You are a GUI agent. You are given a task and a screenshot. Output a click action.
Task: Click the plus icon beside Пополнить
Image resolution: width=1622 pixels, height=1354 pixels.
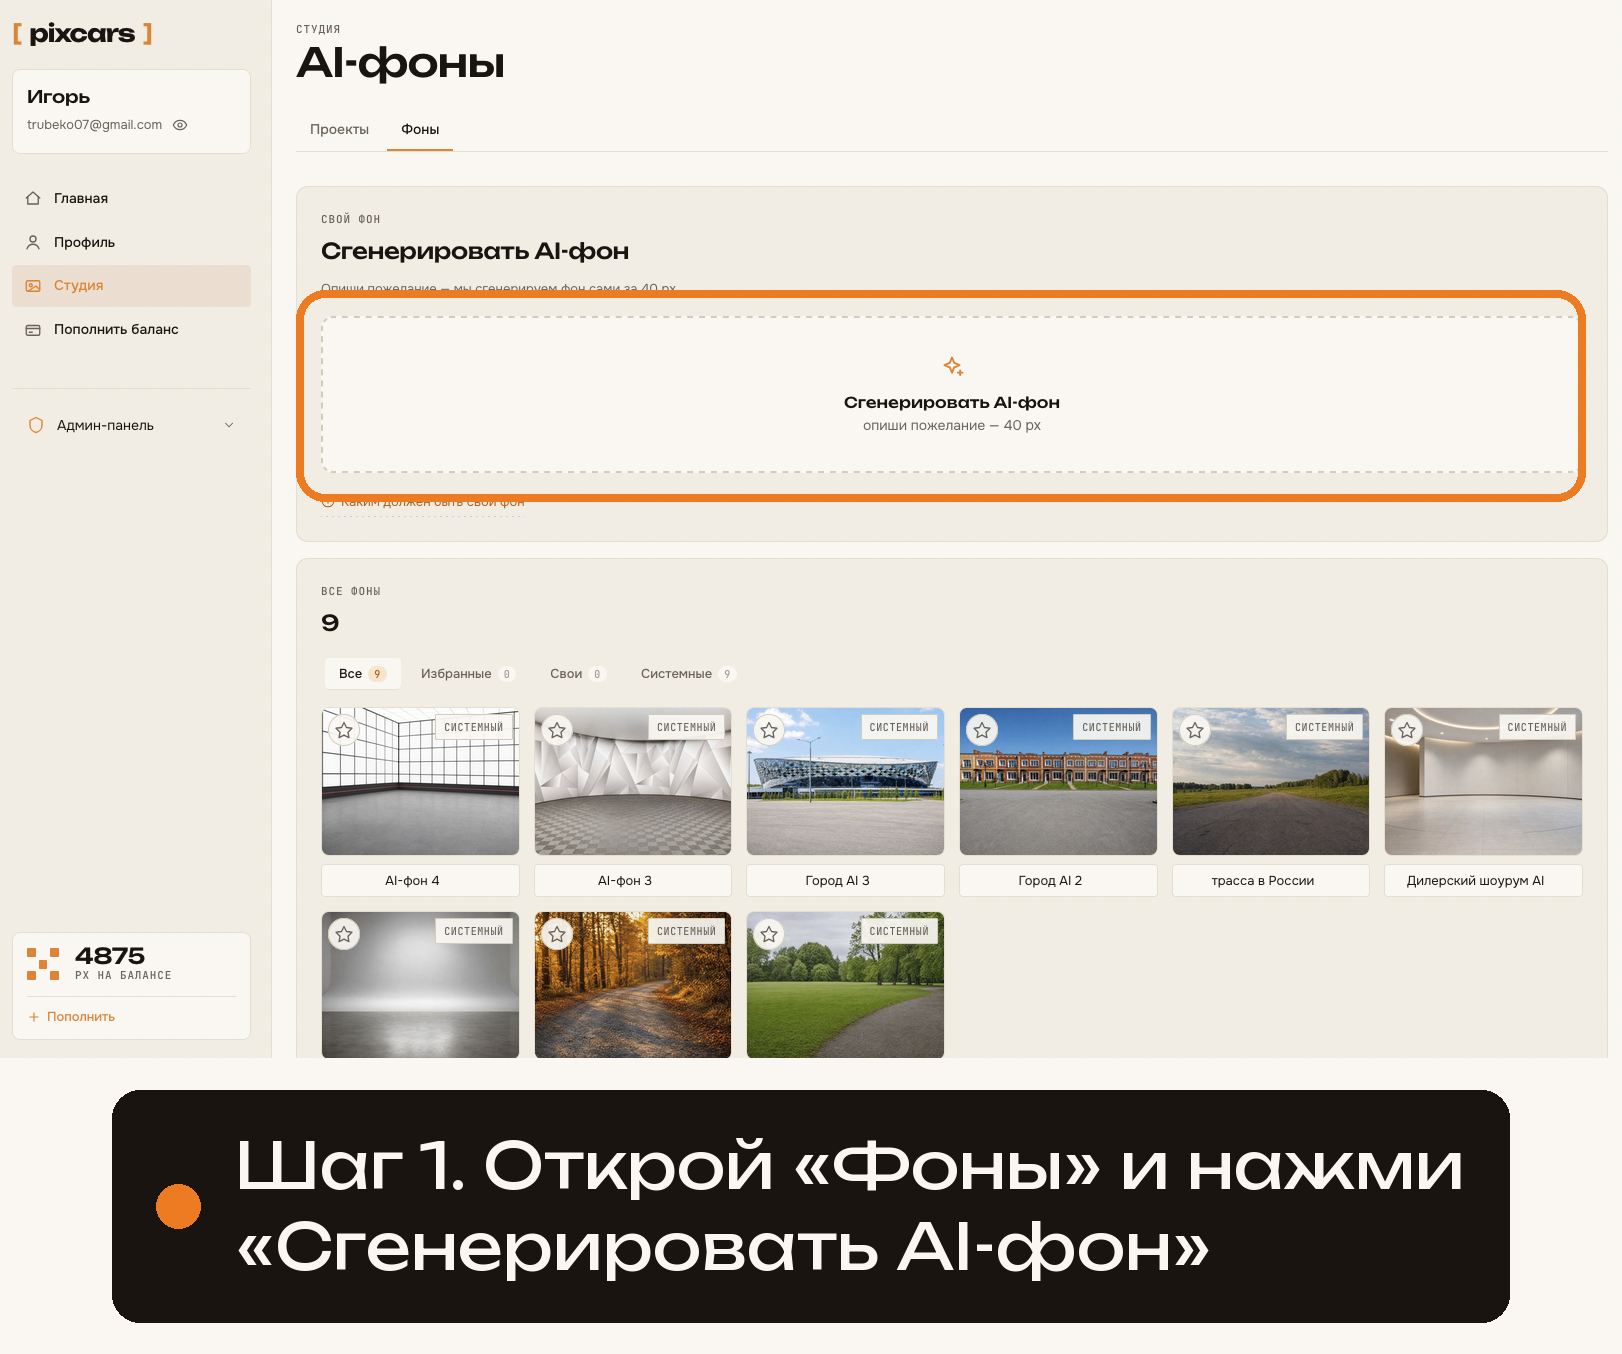tap(34, 1017)
